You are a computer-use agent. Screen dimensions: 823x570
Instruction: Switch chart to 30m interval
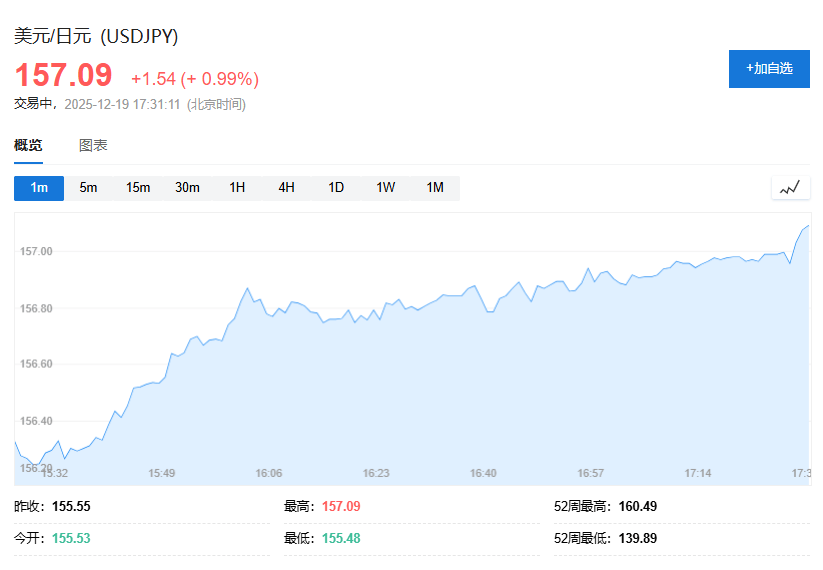coord(187,188)
